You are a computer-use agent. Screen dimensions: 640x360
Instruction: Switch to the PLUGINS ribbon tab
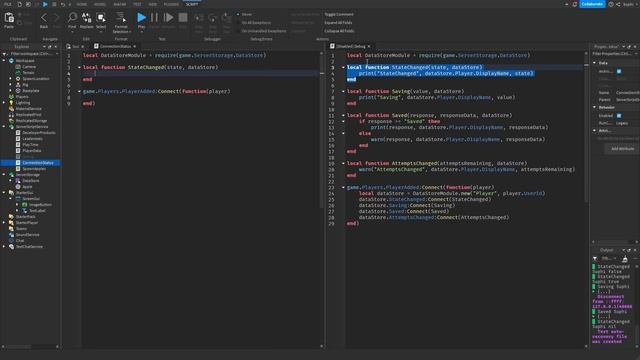(x=171, y=4)
